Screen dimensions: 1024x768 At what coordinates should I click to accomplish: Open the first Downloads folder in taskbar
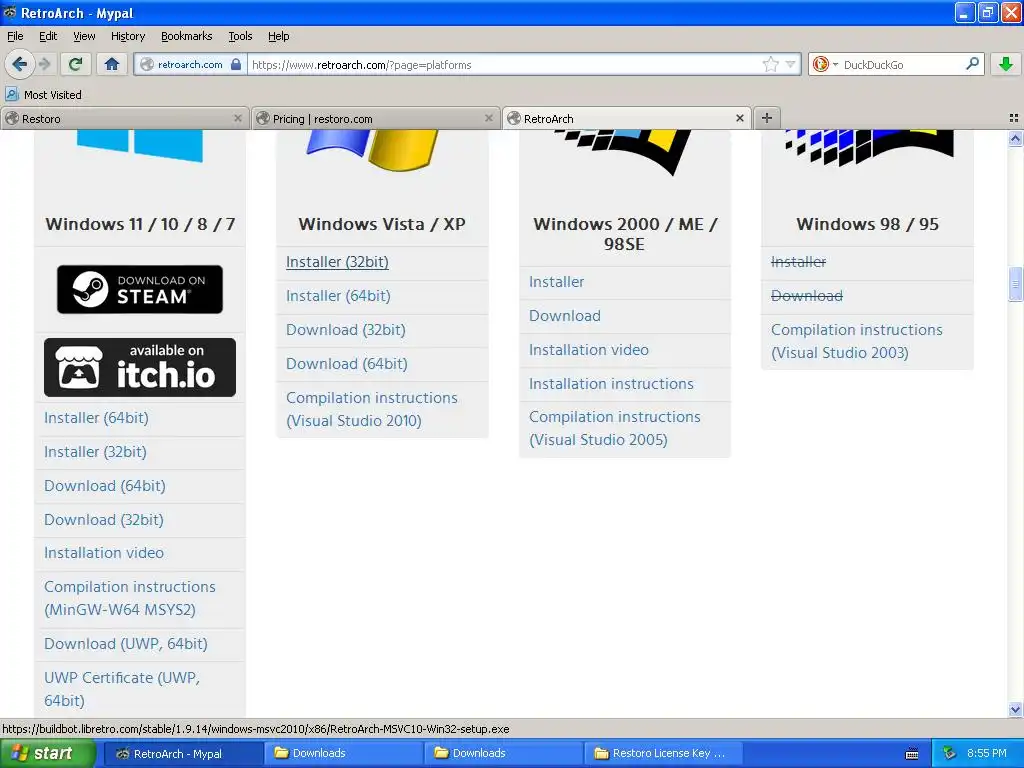[x=344, y=753]
